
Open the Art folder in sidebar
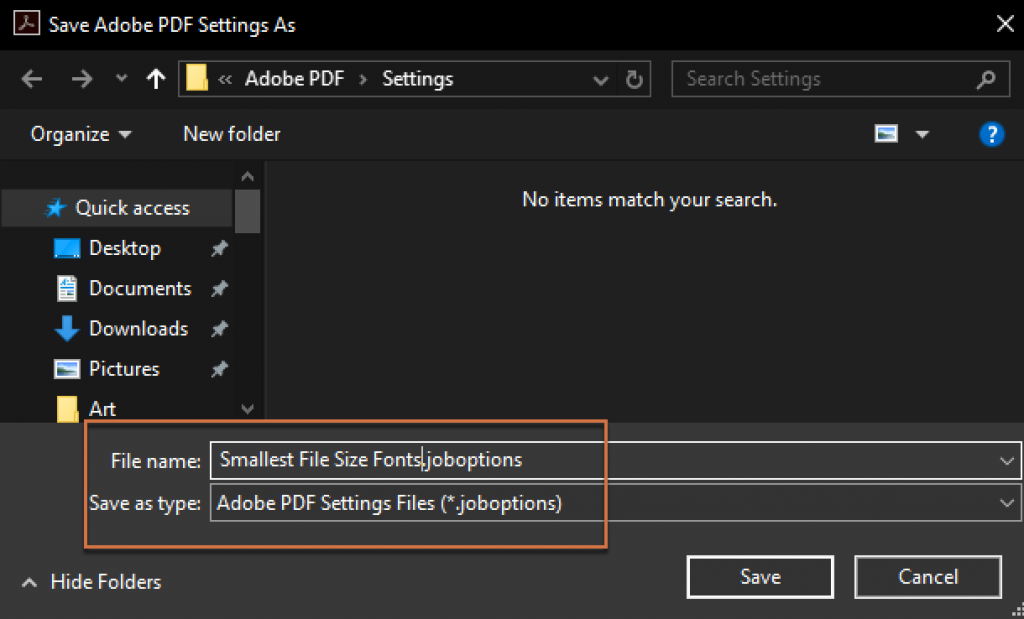(103, 409)
